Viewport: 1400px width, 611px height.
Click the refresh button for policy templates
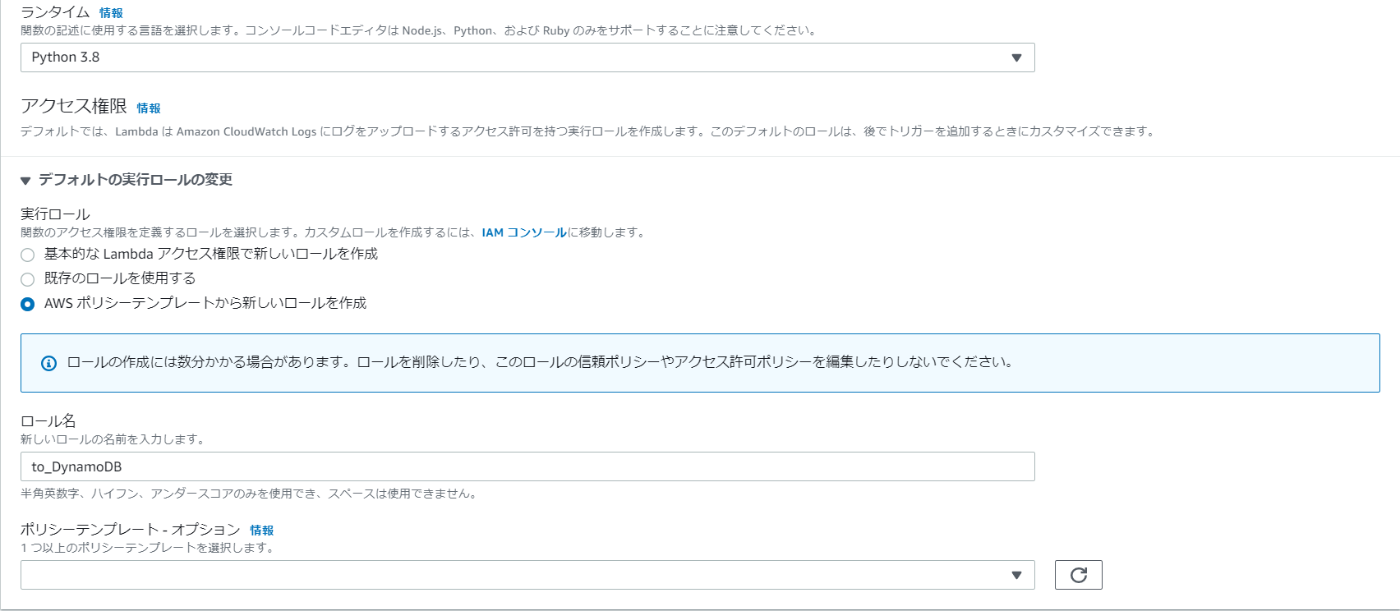1078,575
